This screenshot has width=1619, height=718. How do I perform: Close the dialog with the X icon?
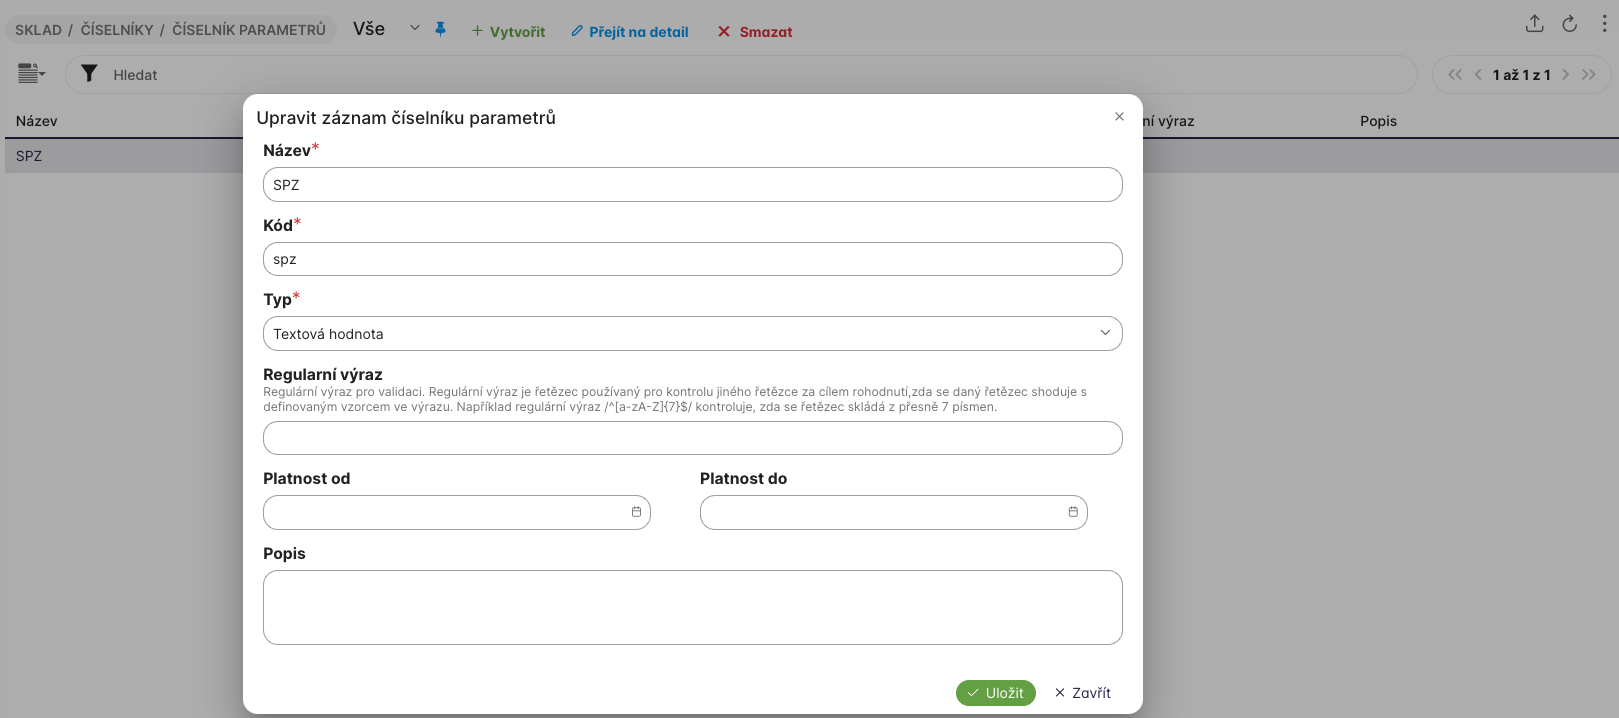[1119, 117]
